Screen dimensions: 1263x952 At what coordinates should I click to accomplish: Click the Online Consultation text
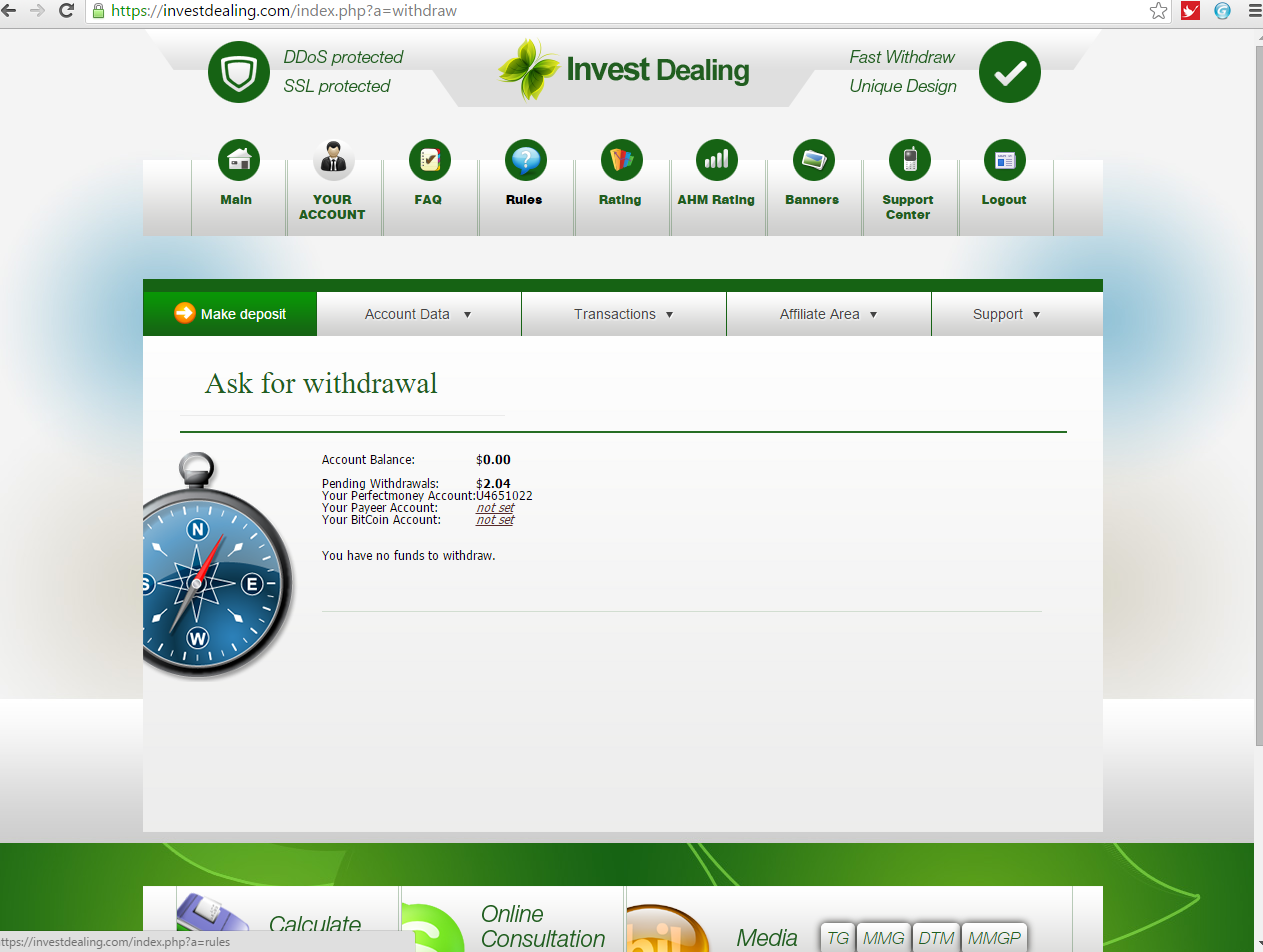point(543,927)
